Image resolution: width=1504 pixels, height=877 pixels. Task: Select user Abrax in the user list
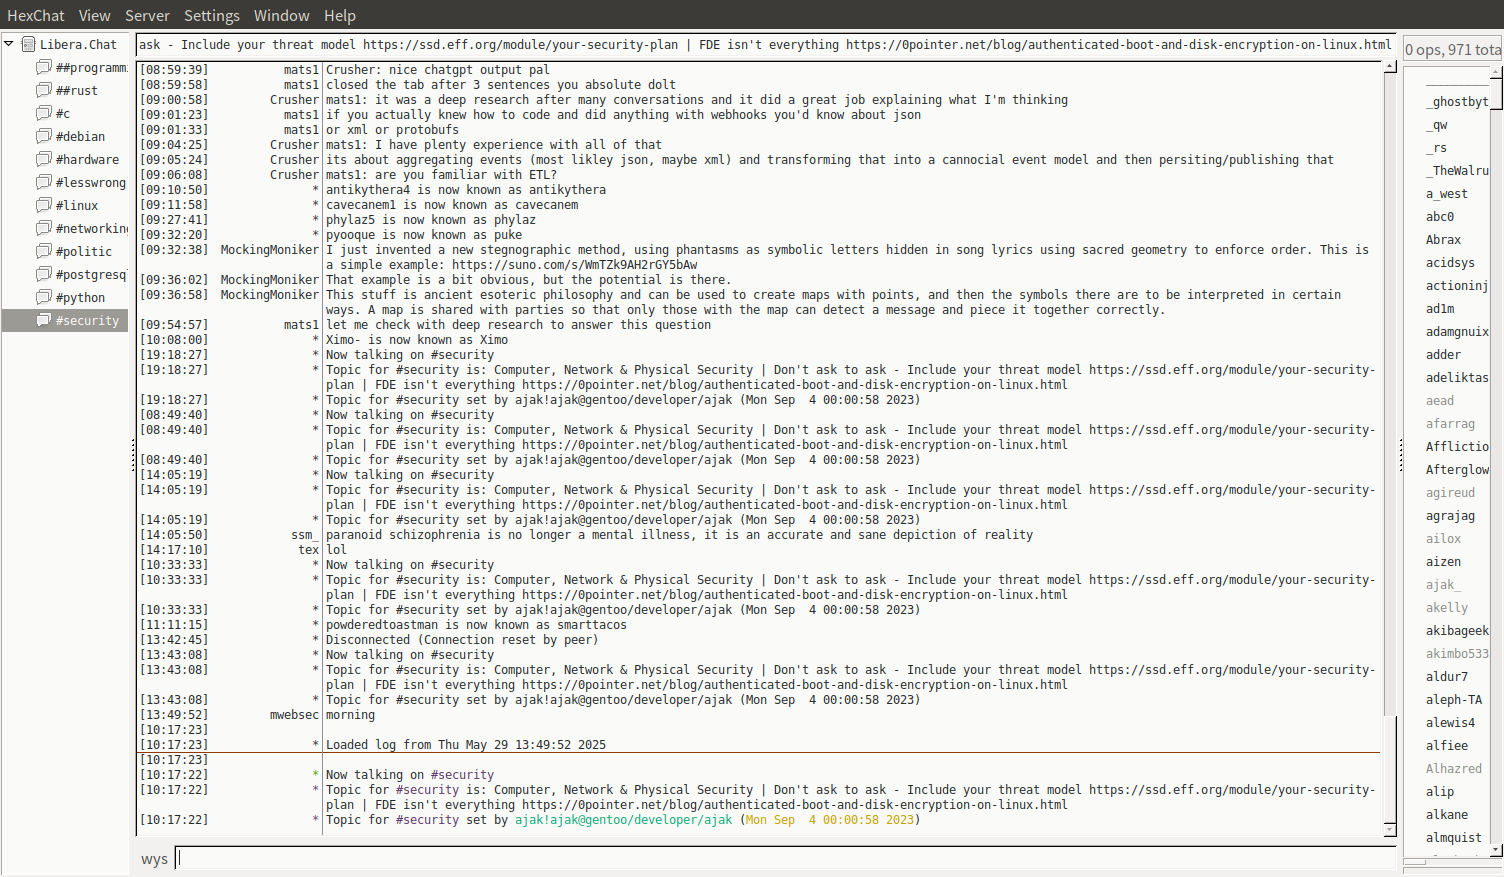pos(1444,240)
